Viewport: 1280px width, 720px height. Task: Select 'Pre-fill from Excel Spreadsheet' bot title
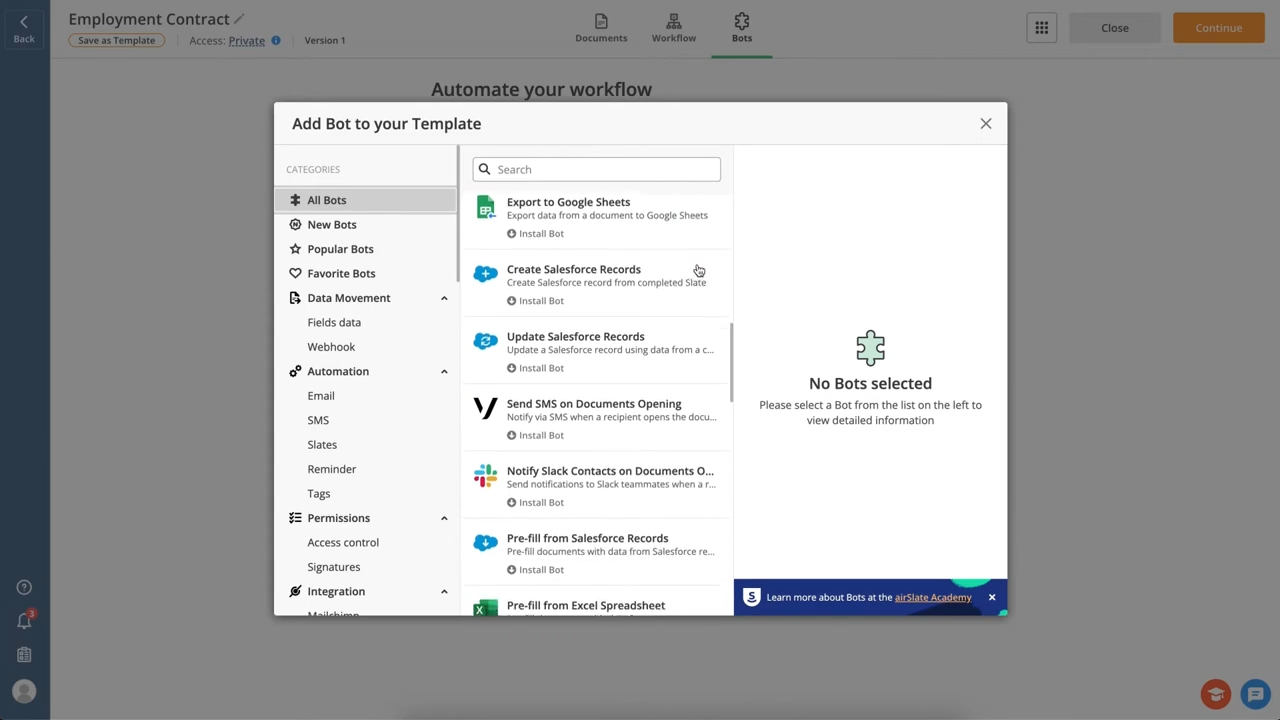tap(586, 606)
